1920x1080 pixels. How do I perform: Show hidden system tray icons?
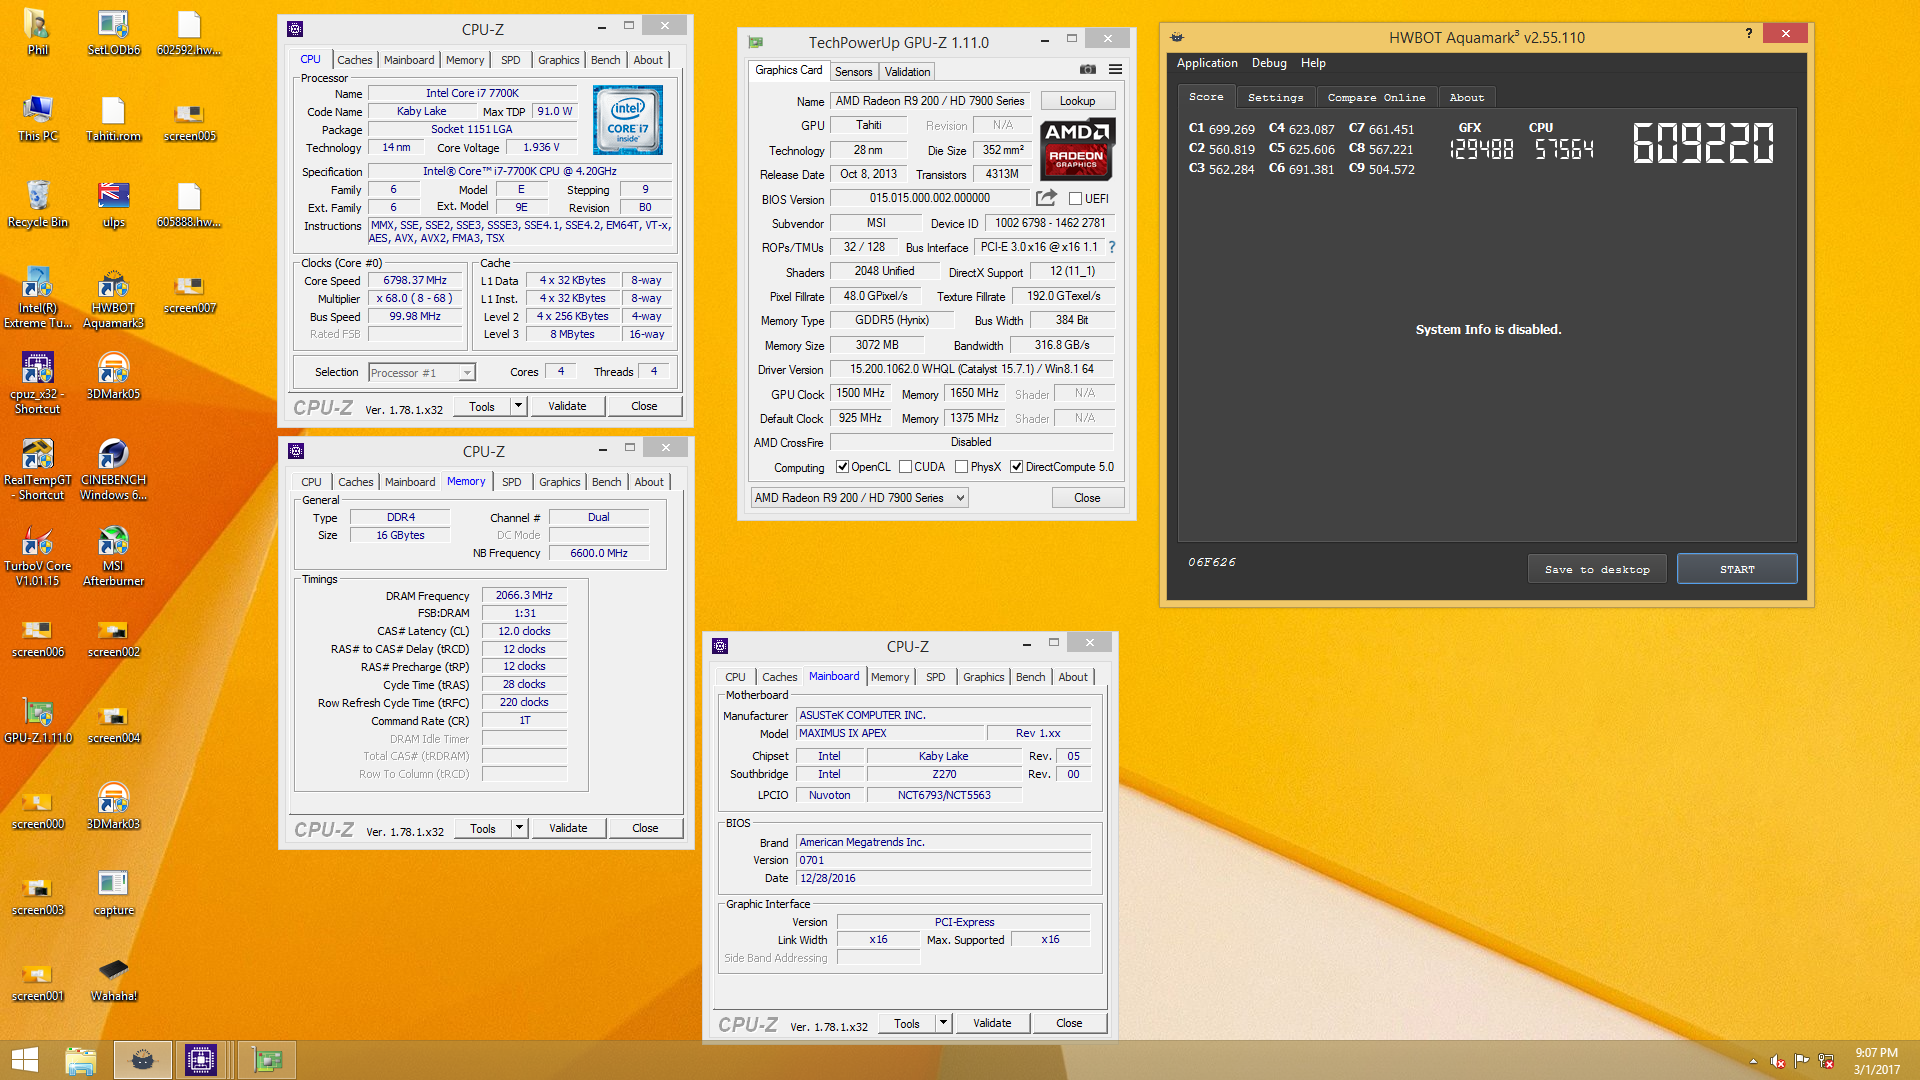[1753, 1061]
